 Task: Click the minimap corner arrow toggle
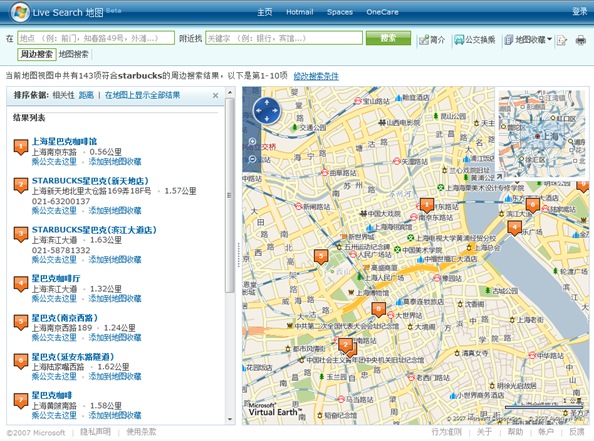499,176
